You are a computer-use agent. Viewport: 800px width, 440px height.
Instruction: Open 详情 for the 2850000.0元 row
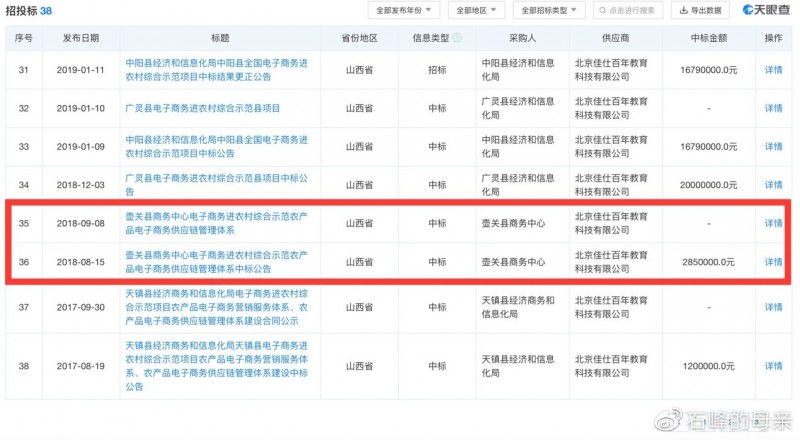click(x=773, y=262)
